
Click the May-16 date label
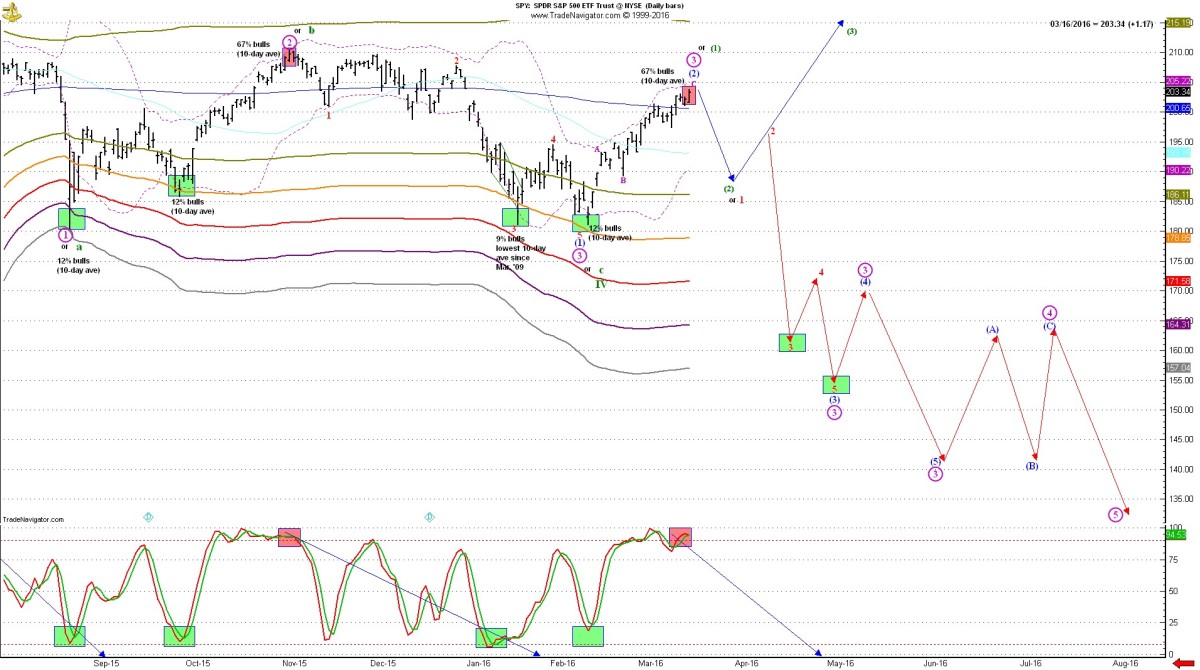pos(840,662)
